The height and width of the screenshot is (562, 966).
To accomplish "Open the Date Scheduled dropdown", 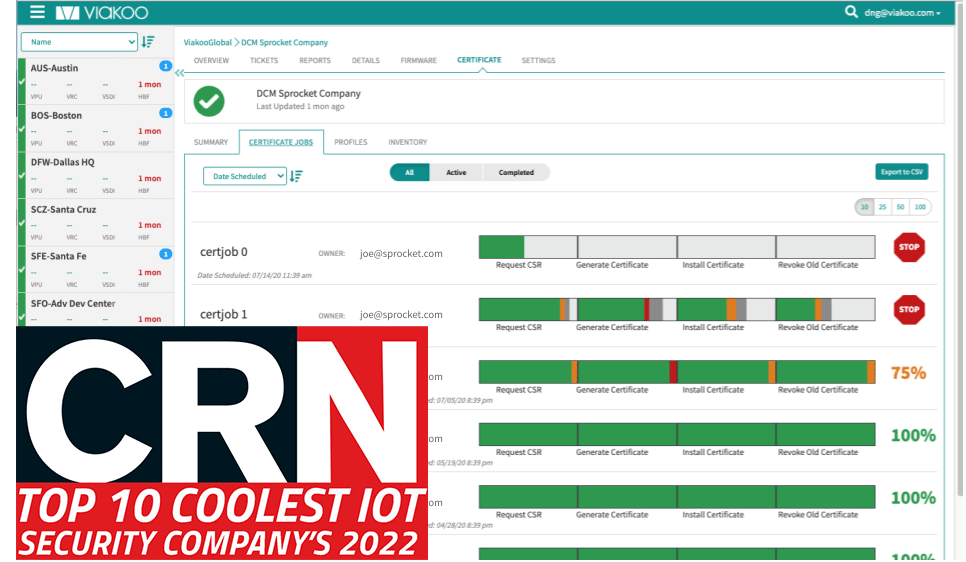I will [245, 176].
